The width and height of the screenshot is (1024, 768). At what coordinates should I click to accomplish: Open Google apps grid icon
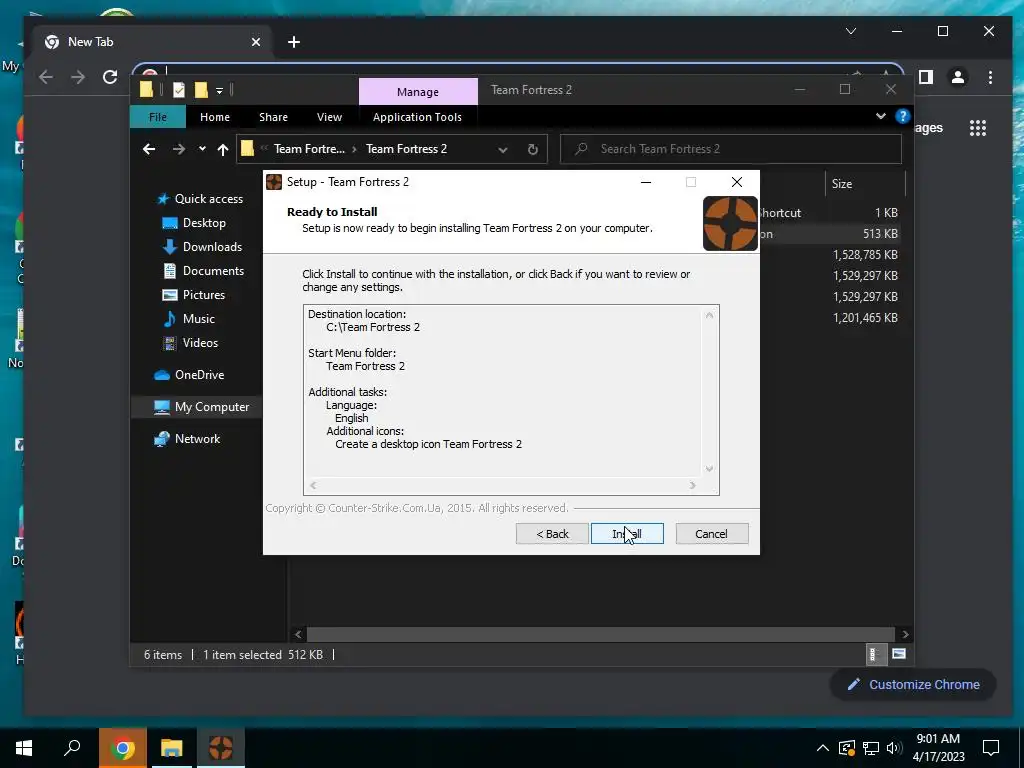tap(978, 128)
